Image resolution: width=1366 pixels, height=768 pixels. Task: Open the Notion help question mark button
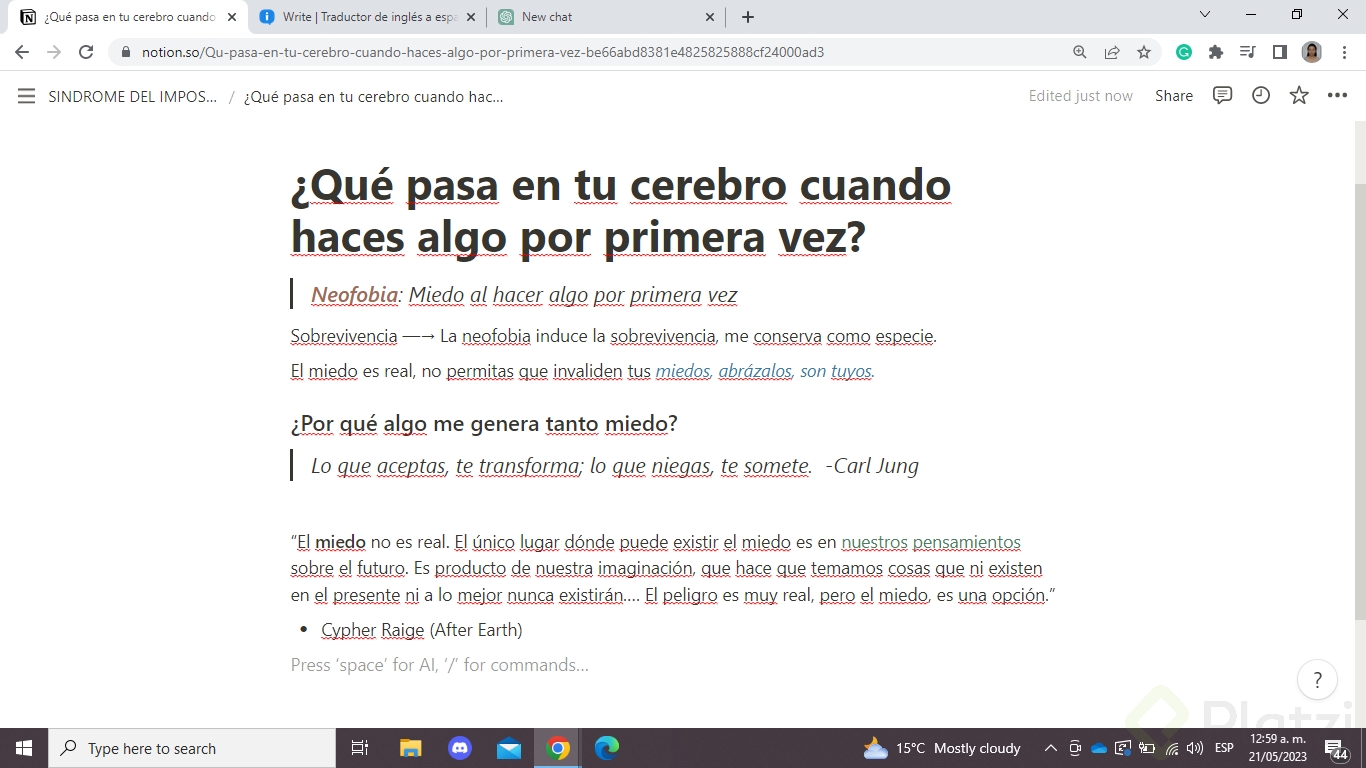tap(1317, 681)
